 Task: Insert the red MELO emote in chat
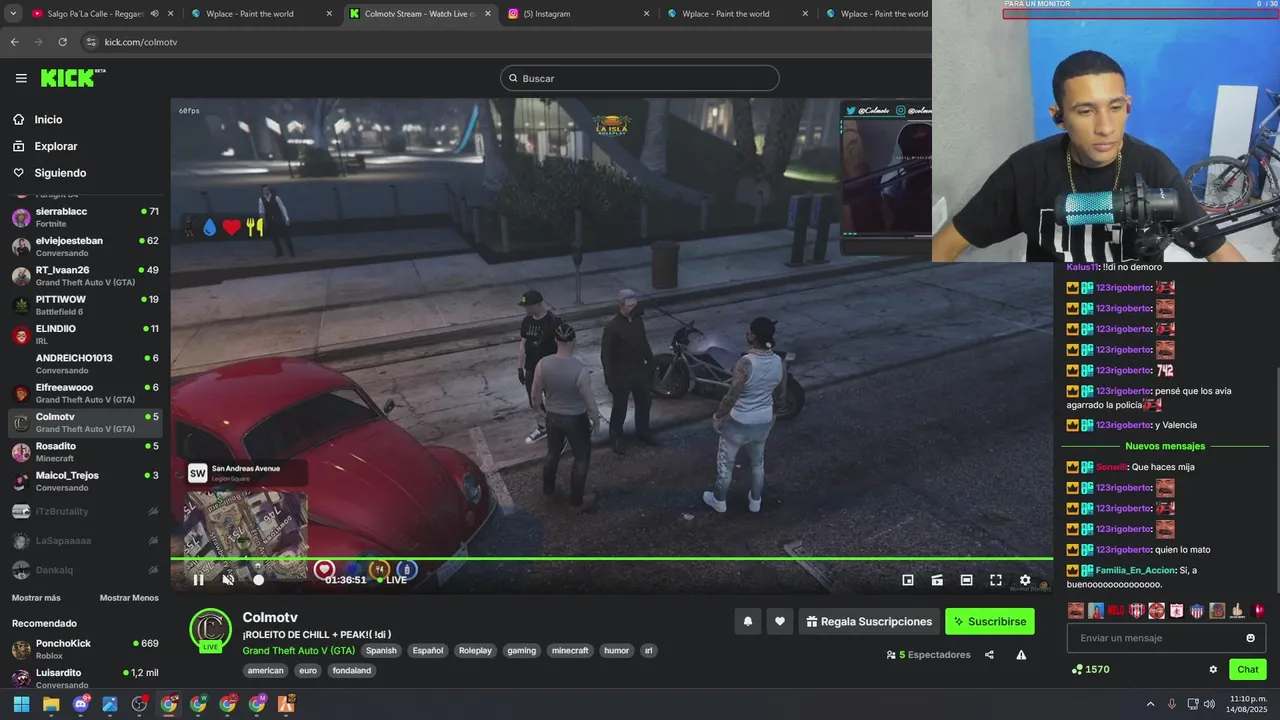(1116, 610)
